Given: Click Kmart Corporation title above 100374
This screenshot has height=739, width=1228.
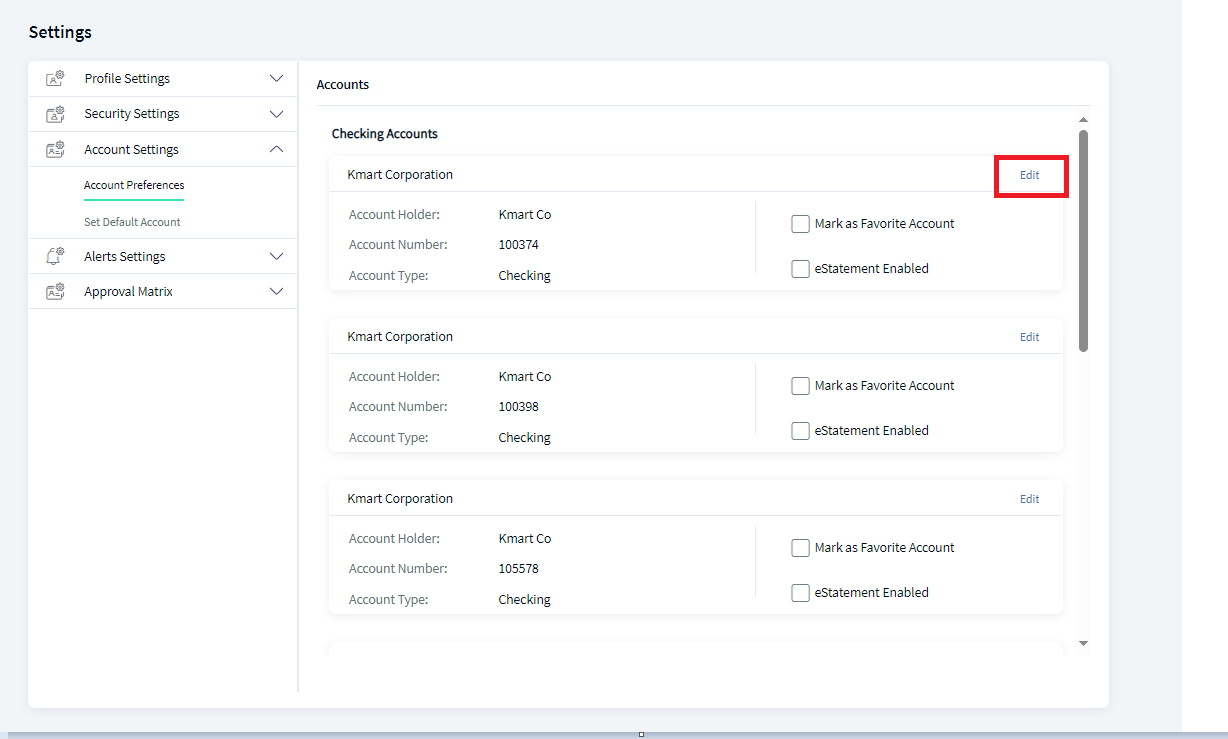Looking at the screenshot, I should [x=400, y=175].
